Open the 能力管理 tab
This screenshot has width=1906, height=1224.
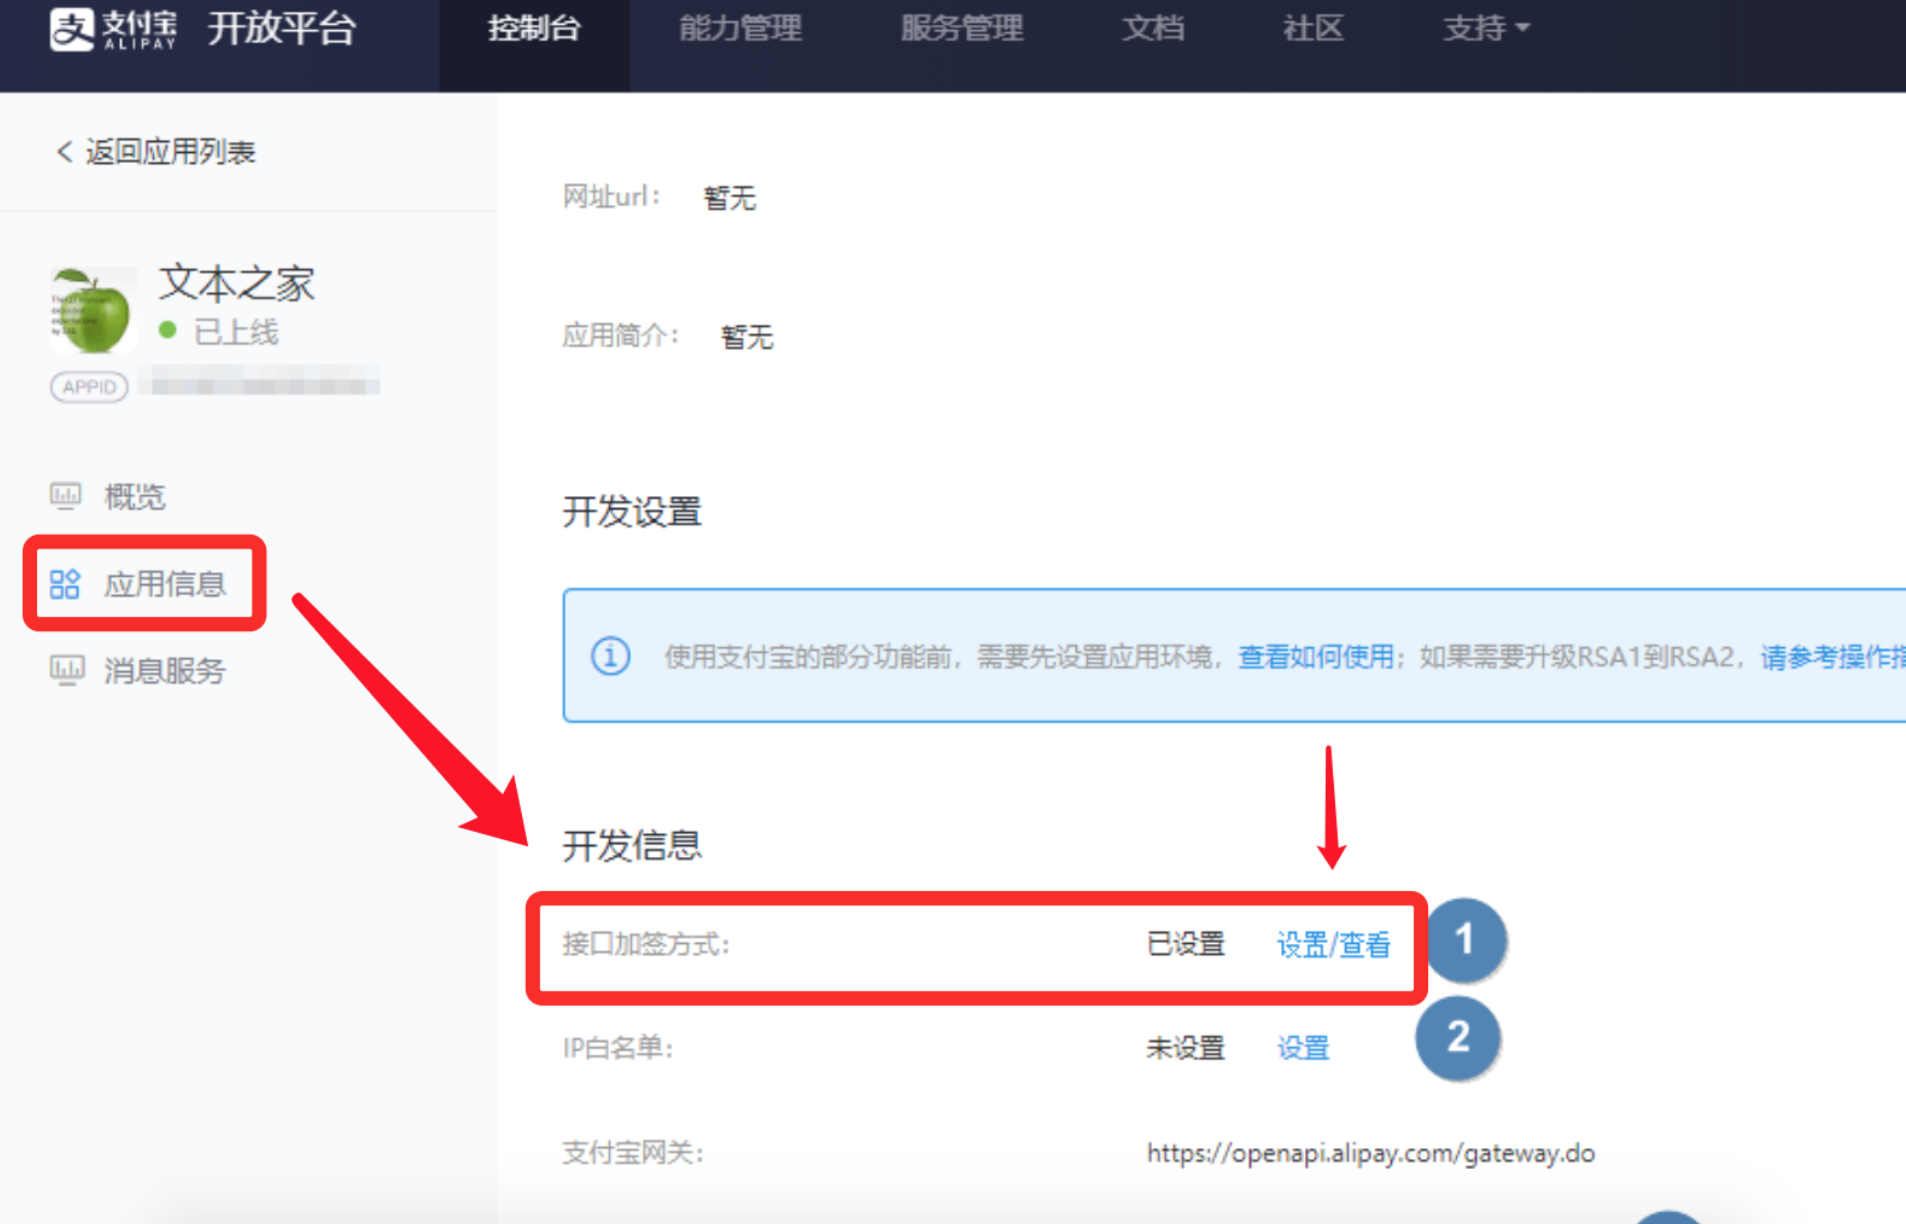coord(740,28)
